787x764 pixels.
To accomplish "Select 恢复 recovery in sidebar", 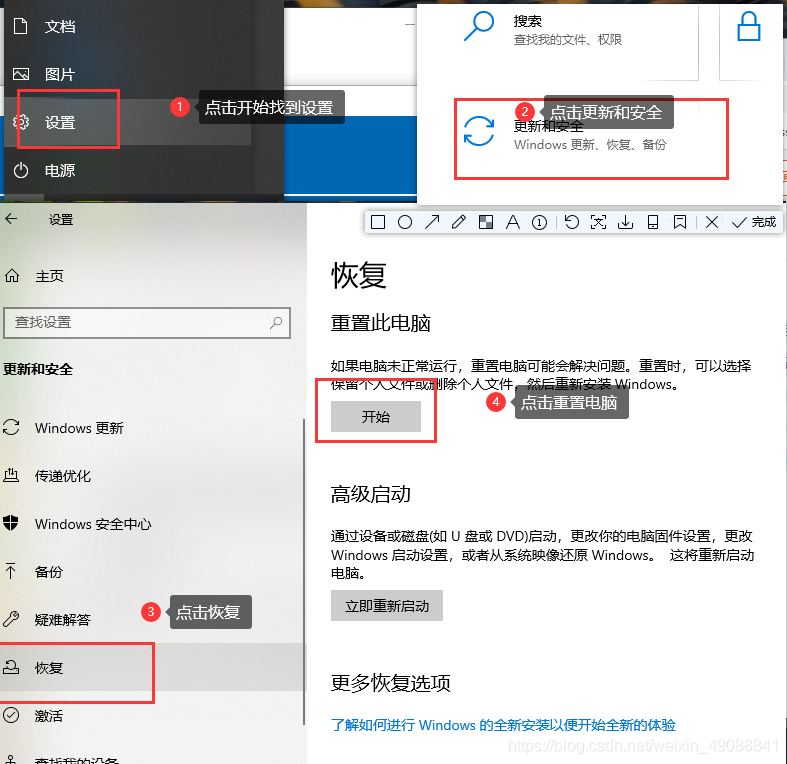I will click(152, 667).
